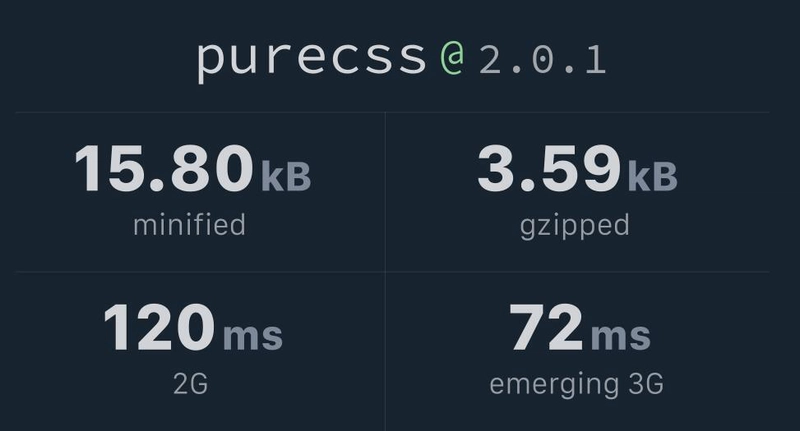The width and height of the screenshot is (800, 431).
Task: Click the purecss package name
Action: click(311, 60)
